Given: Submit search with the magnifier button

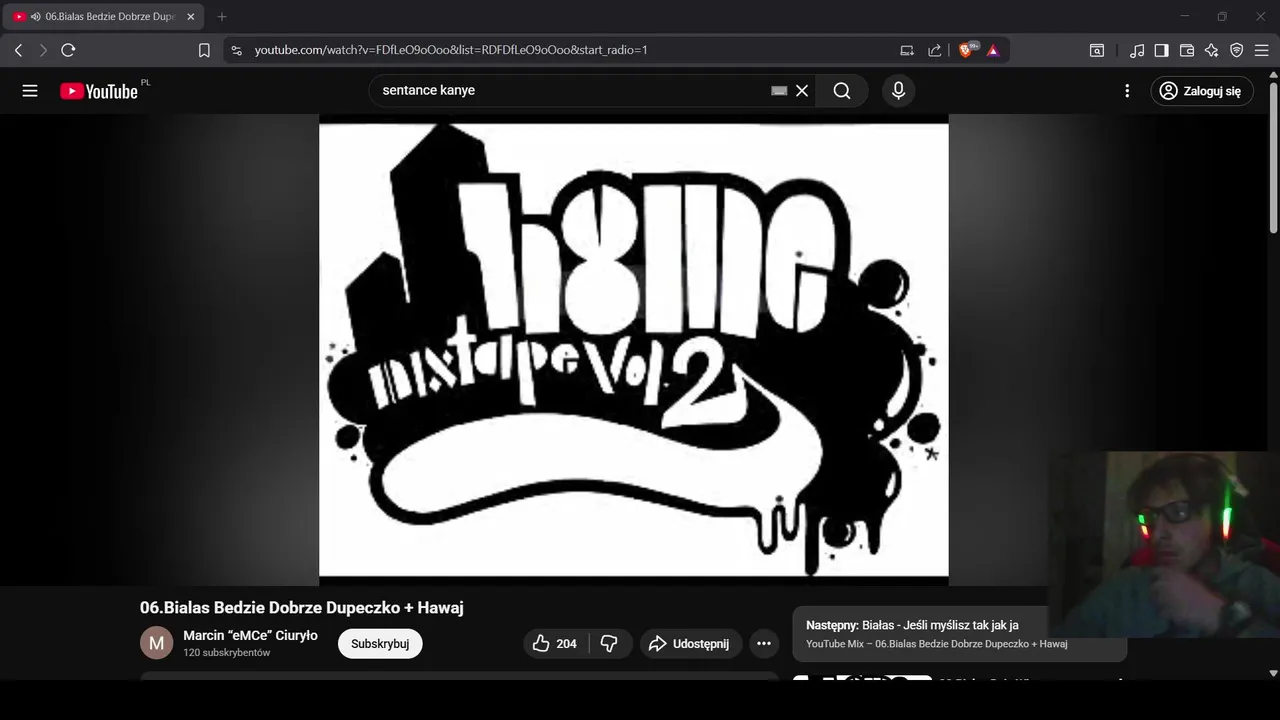Looking at the screenshot, I should [x=842, y=91].
